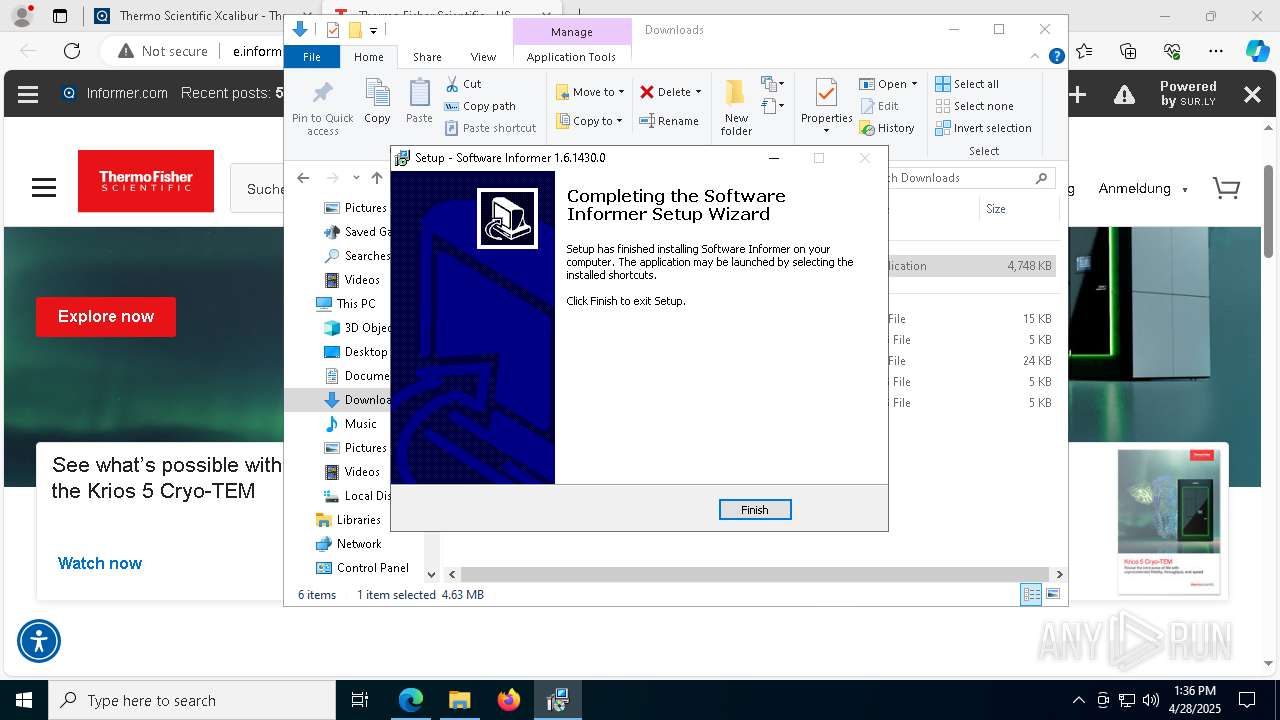The height and width of the screenshot is (720, 1280).
Task: Select Control Panel in the navigation tree
Action: [x=362, y=568]
